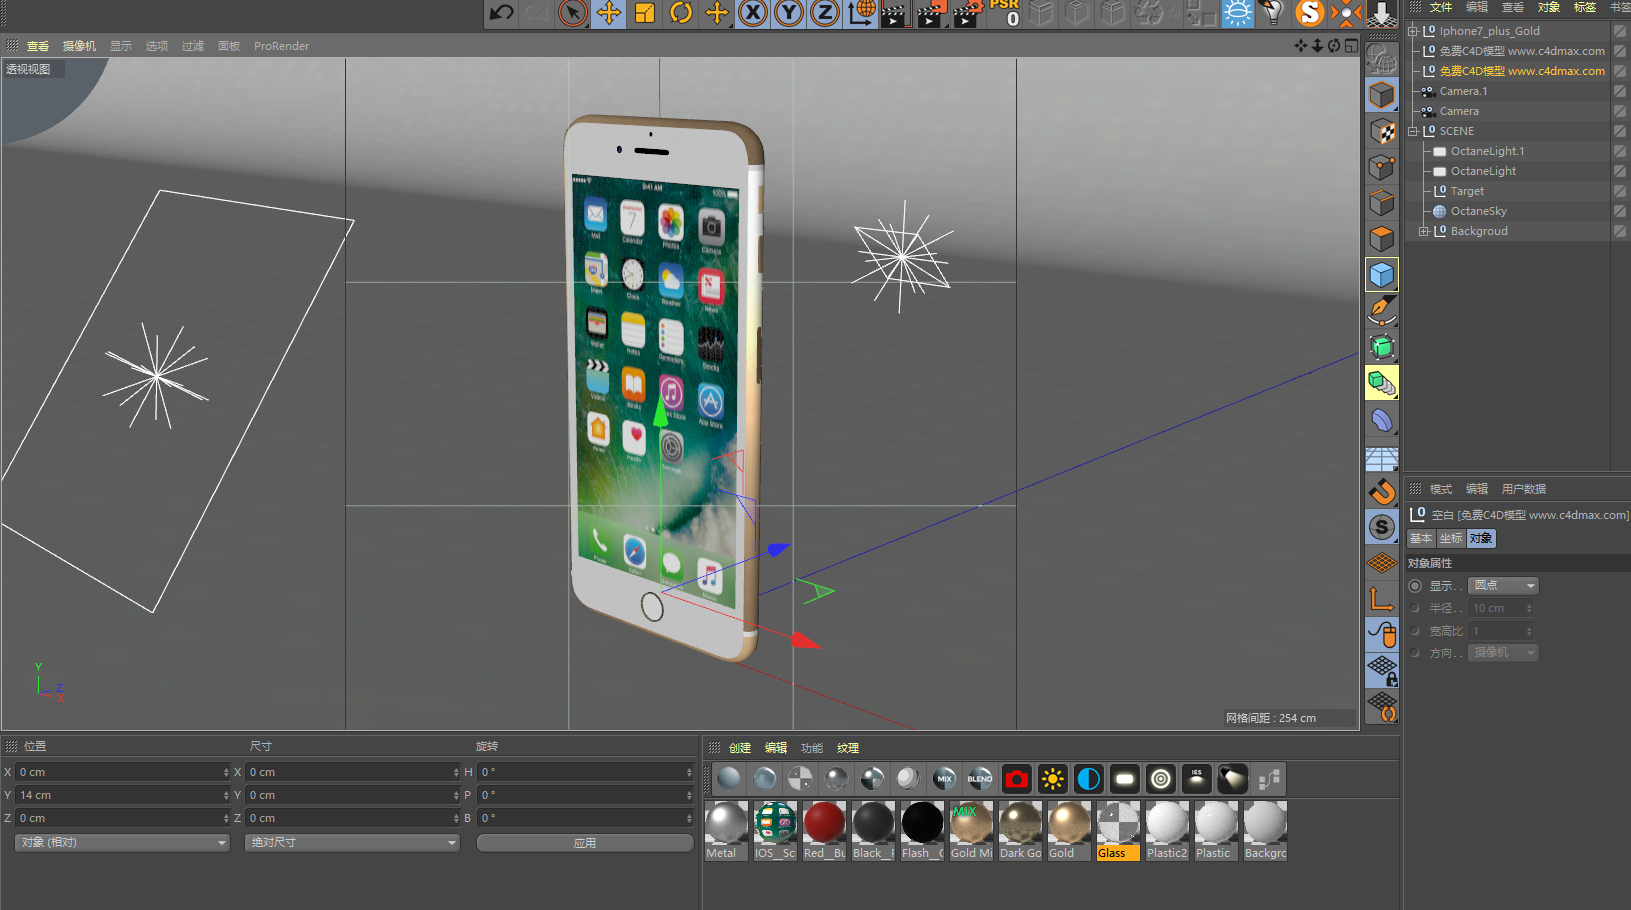Click the Octane BLEND material icon
The width and height of the screenshot is (1631, 910).
(x=980, y=779)
